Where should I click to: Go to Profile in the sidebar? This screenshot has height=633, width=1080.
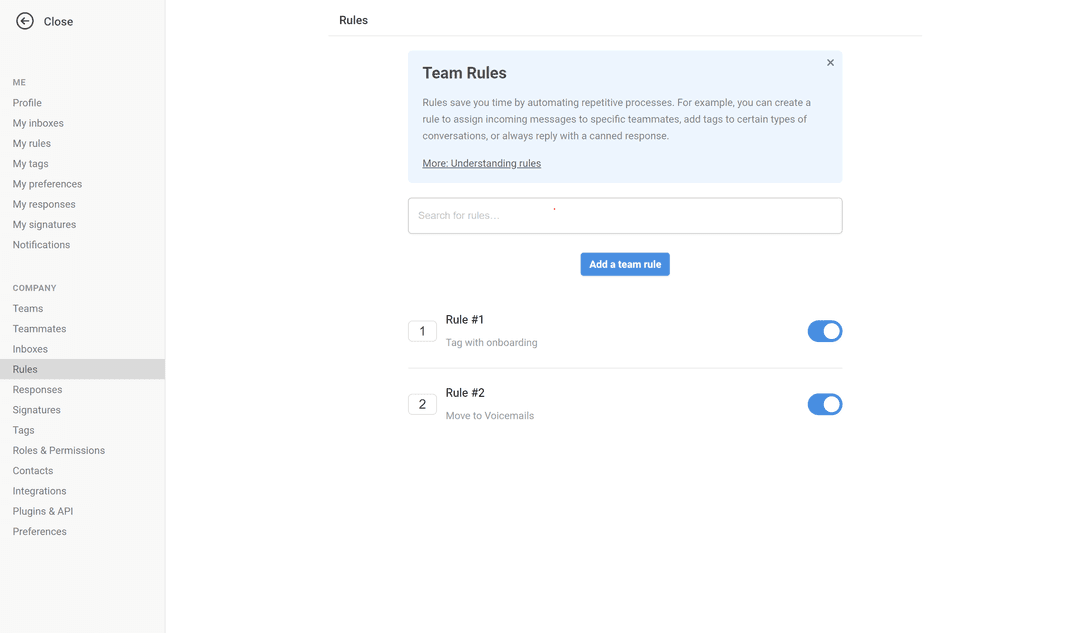(27, 103)
